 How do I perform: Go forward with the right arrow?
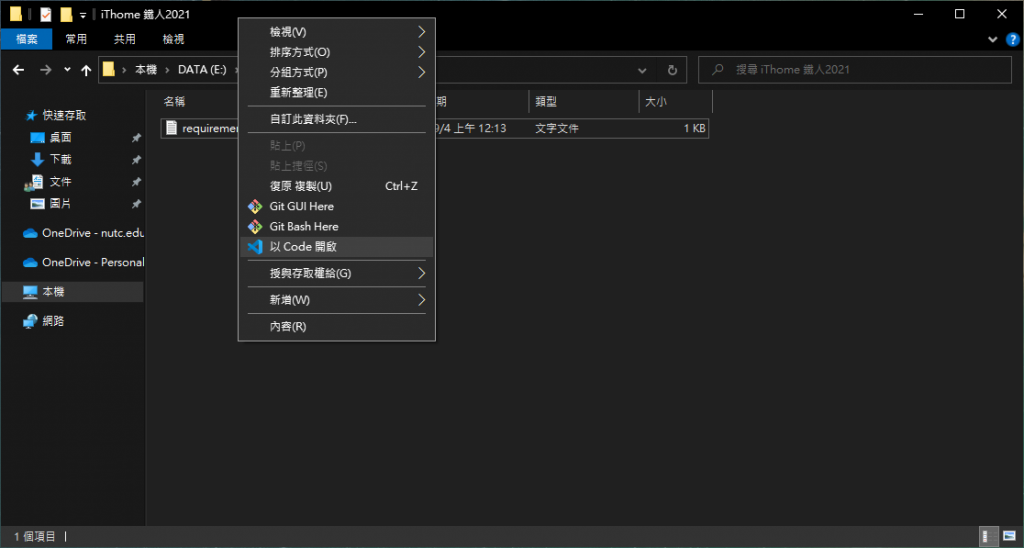click(46, 70)
